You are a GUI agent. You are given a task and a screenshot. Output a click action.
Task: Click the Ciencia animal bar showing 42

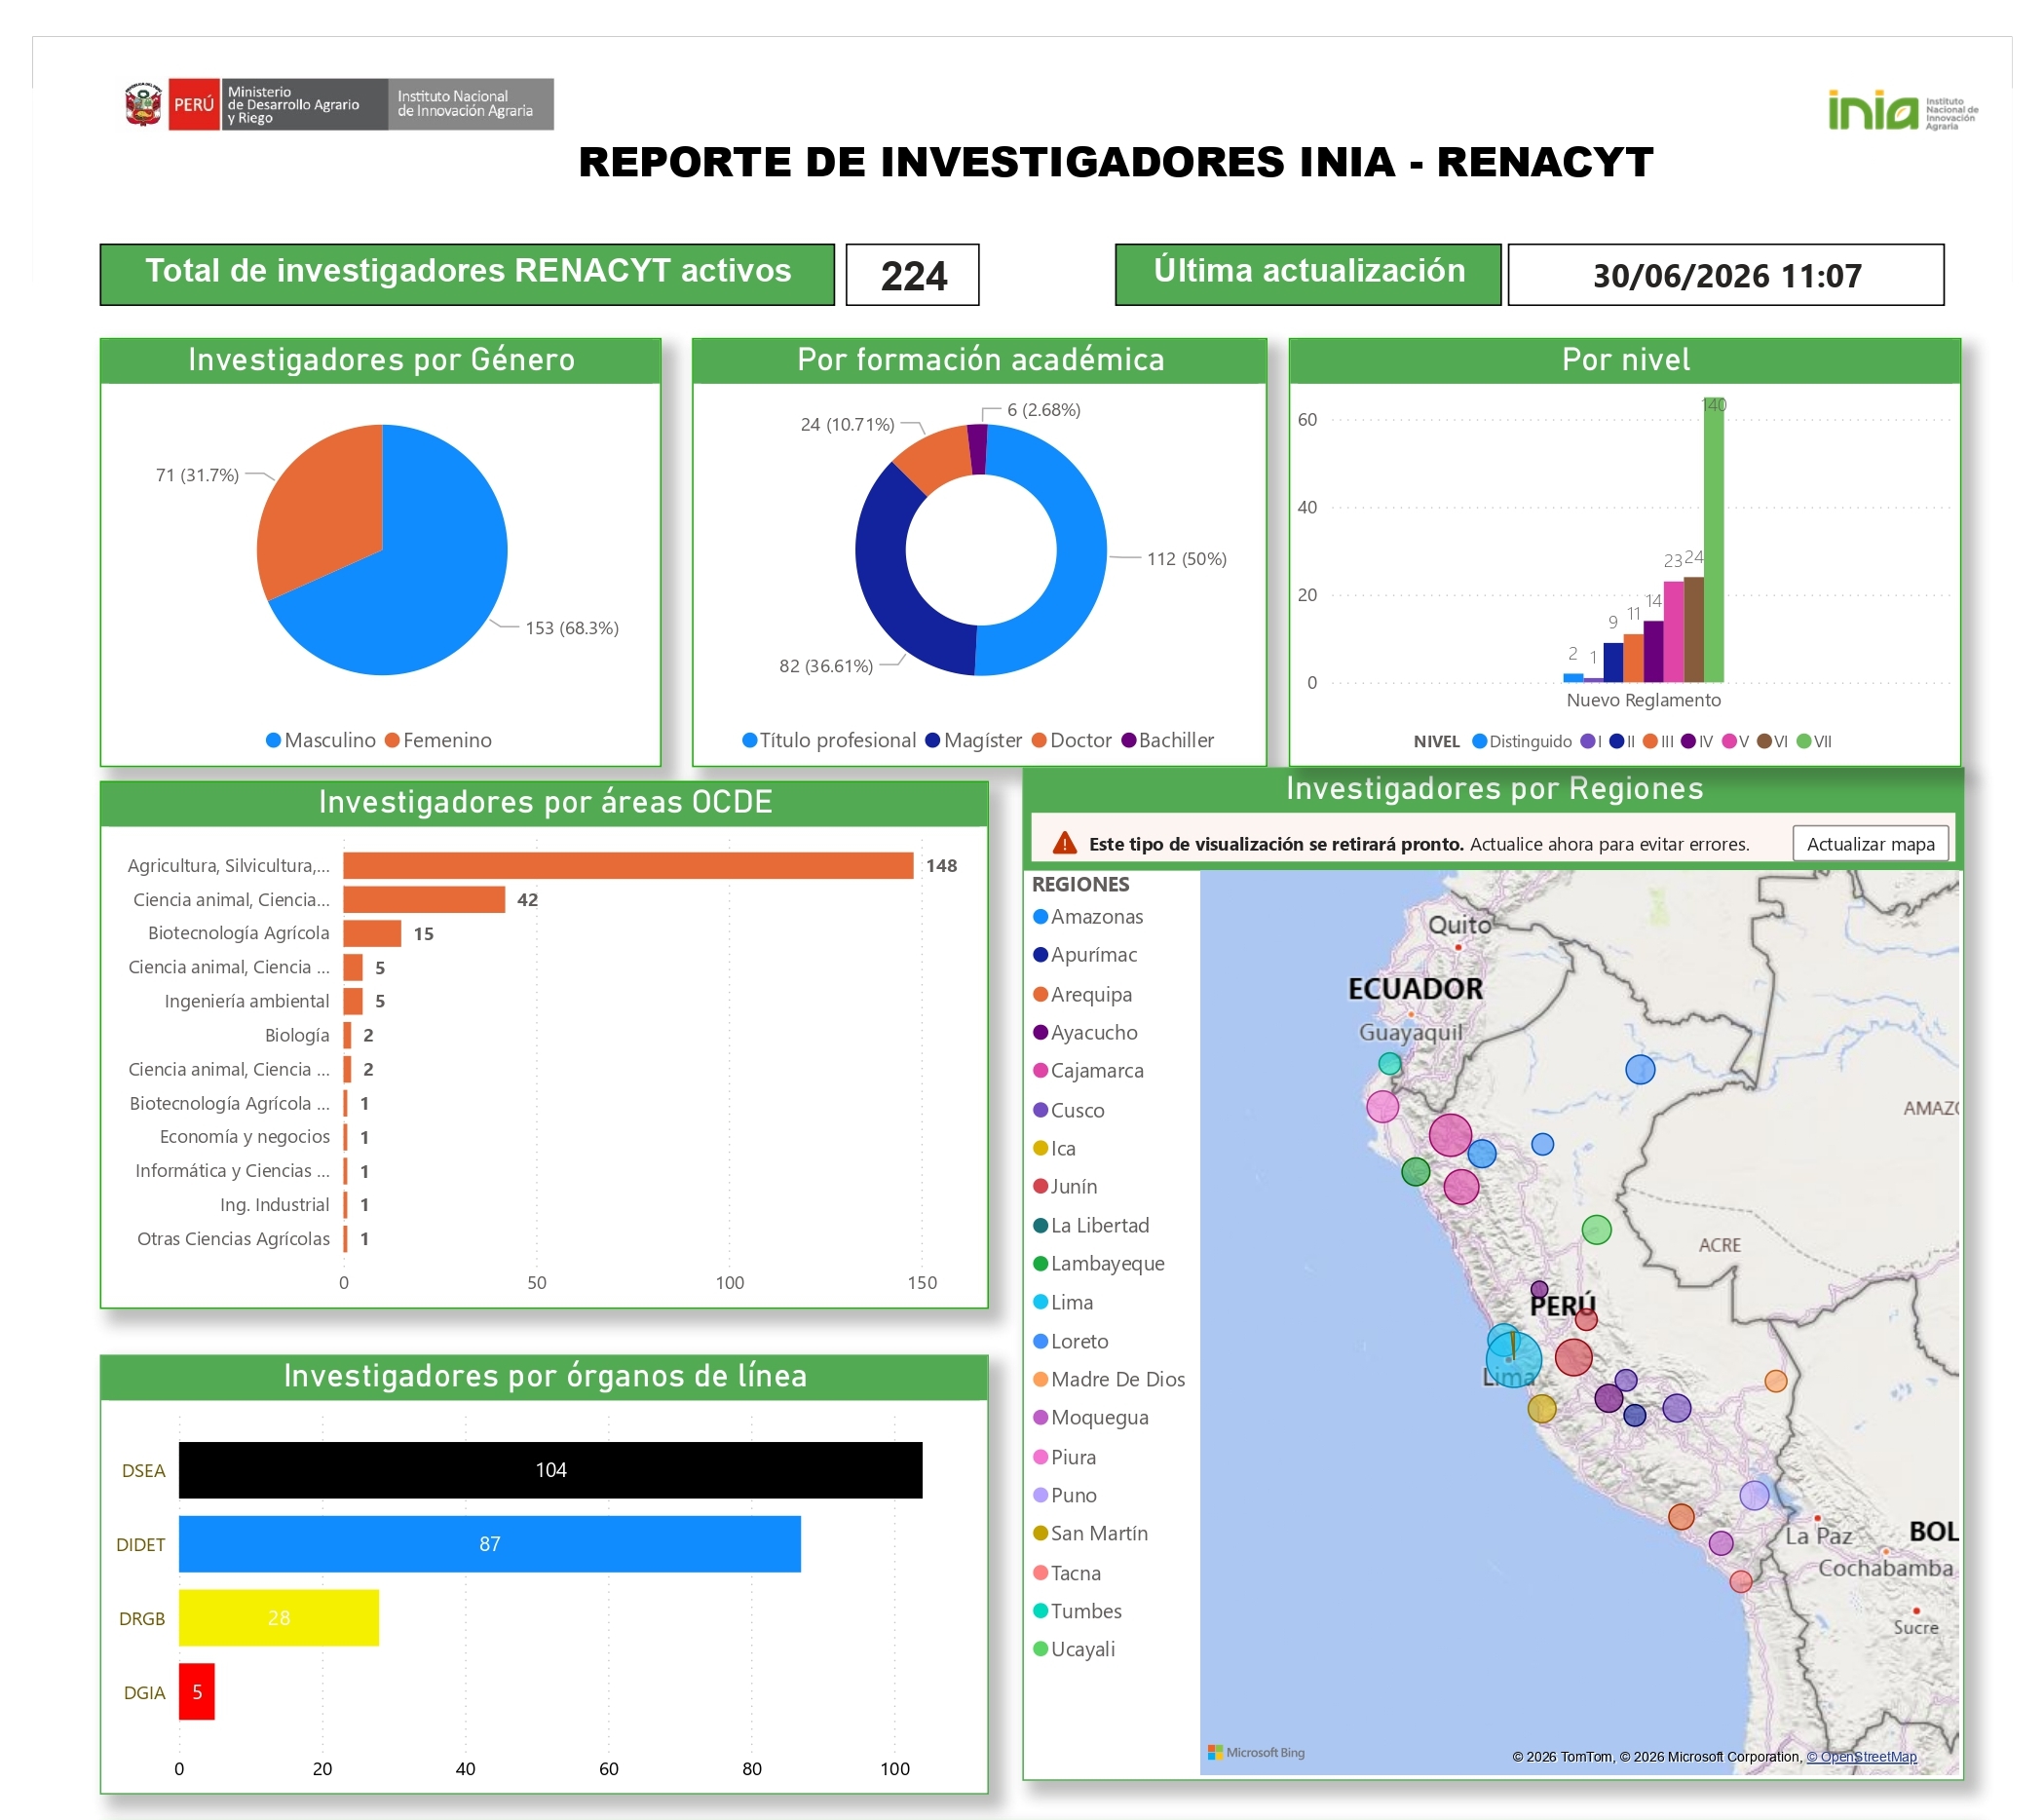pyautogui.click(x=424, y=899)
